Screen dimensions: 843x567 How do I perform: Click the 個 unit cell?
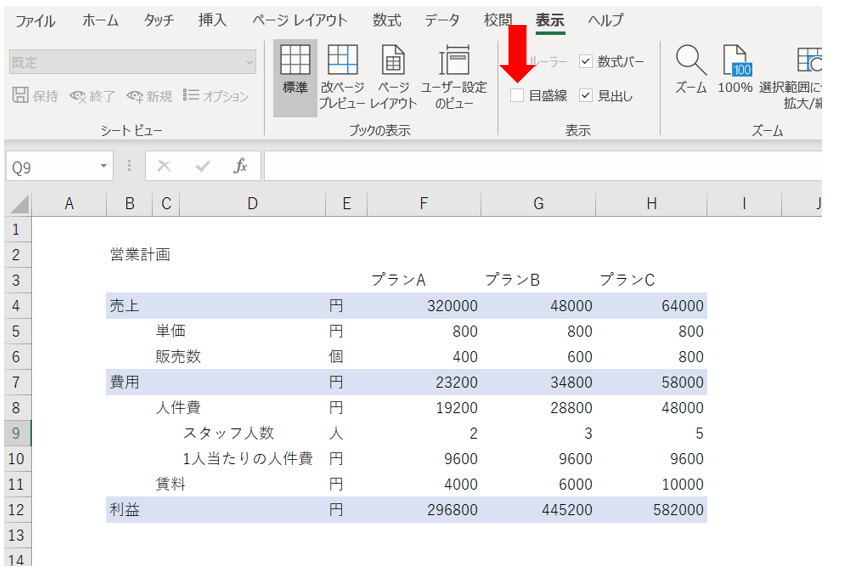click(336, 357)
